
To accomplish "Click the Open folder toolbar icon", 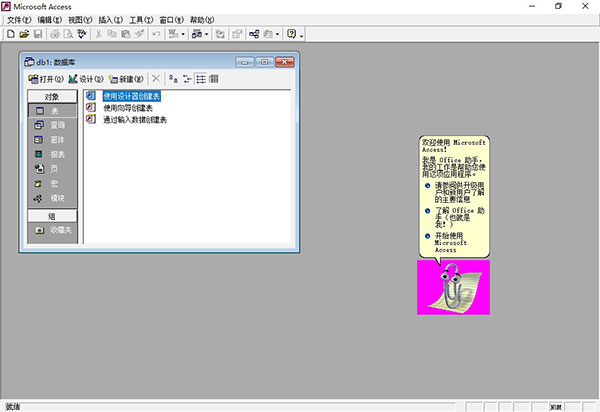I will point(23,34).
